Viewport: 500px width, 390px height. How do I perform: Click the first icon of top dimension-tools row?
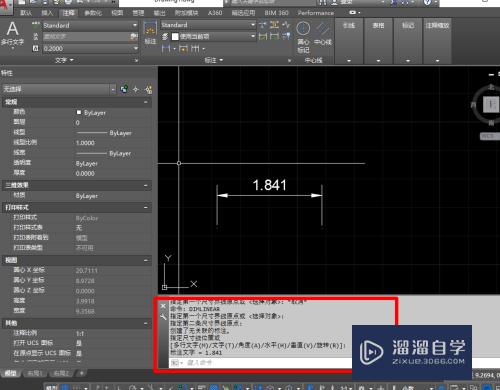point(263,25)
